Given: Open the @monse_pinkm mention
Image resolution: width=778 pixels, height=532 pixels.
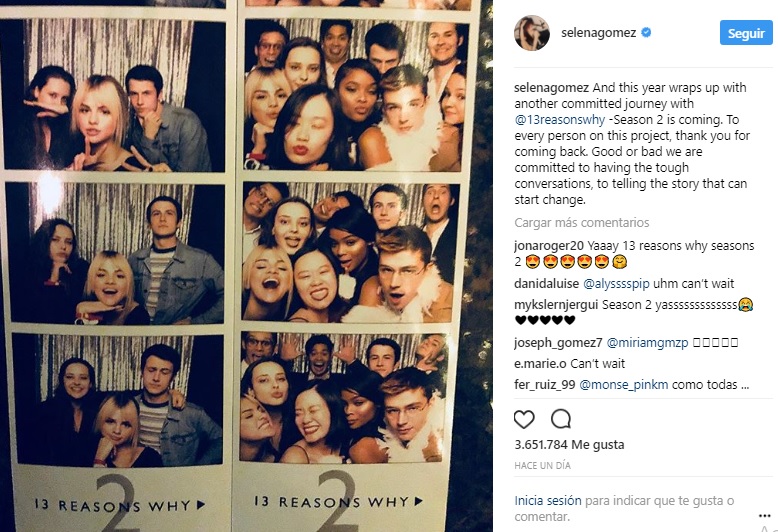Looking at the screenshot, I should click(x=624, y=385).
